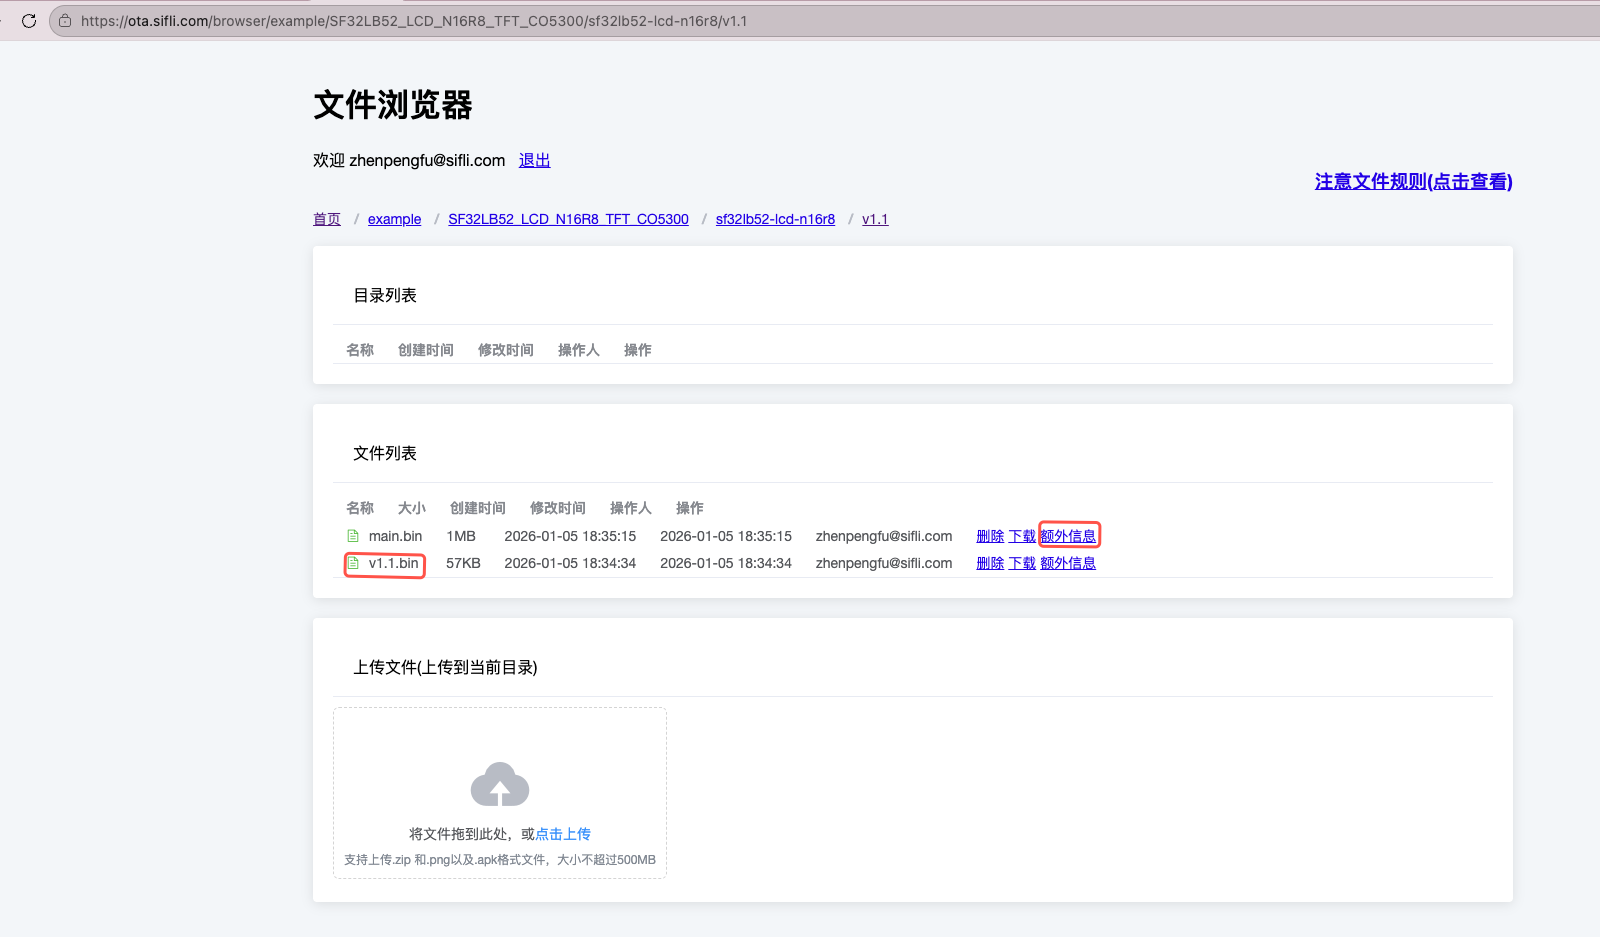The image size is (1600, 937).
Task: Open sf32lb52-lcd-n16r8 breadcrumb link
Action: (x=775, y=219)
